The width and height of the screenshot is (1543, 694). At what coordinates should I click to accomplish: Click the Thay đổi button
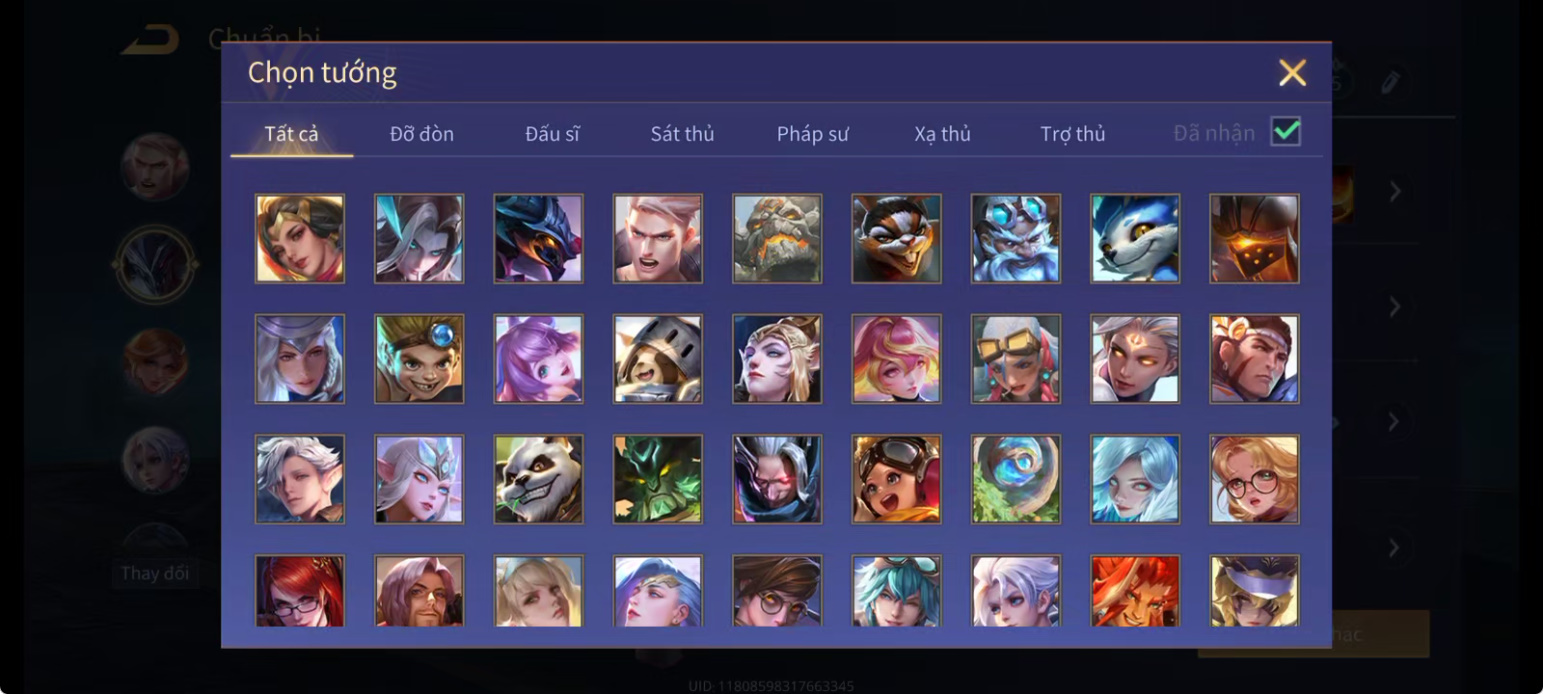coord(154,573)
